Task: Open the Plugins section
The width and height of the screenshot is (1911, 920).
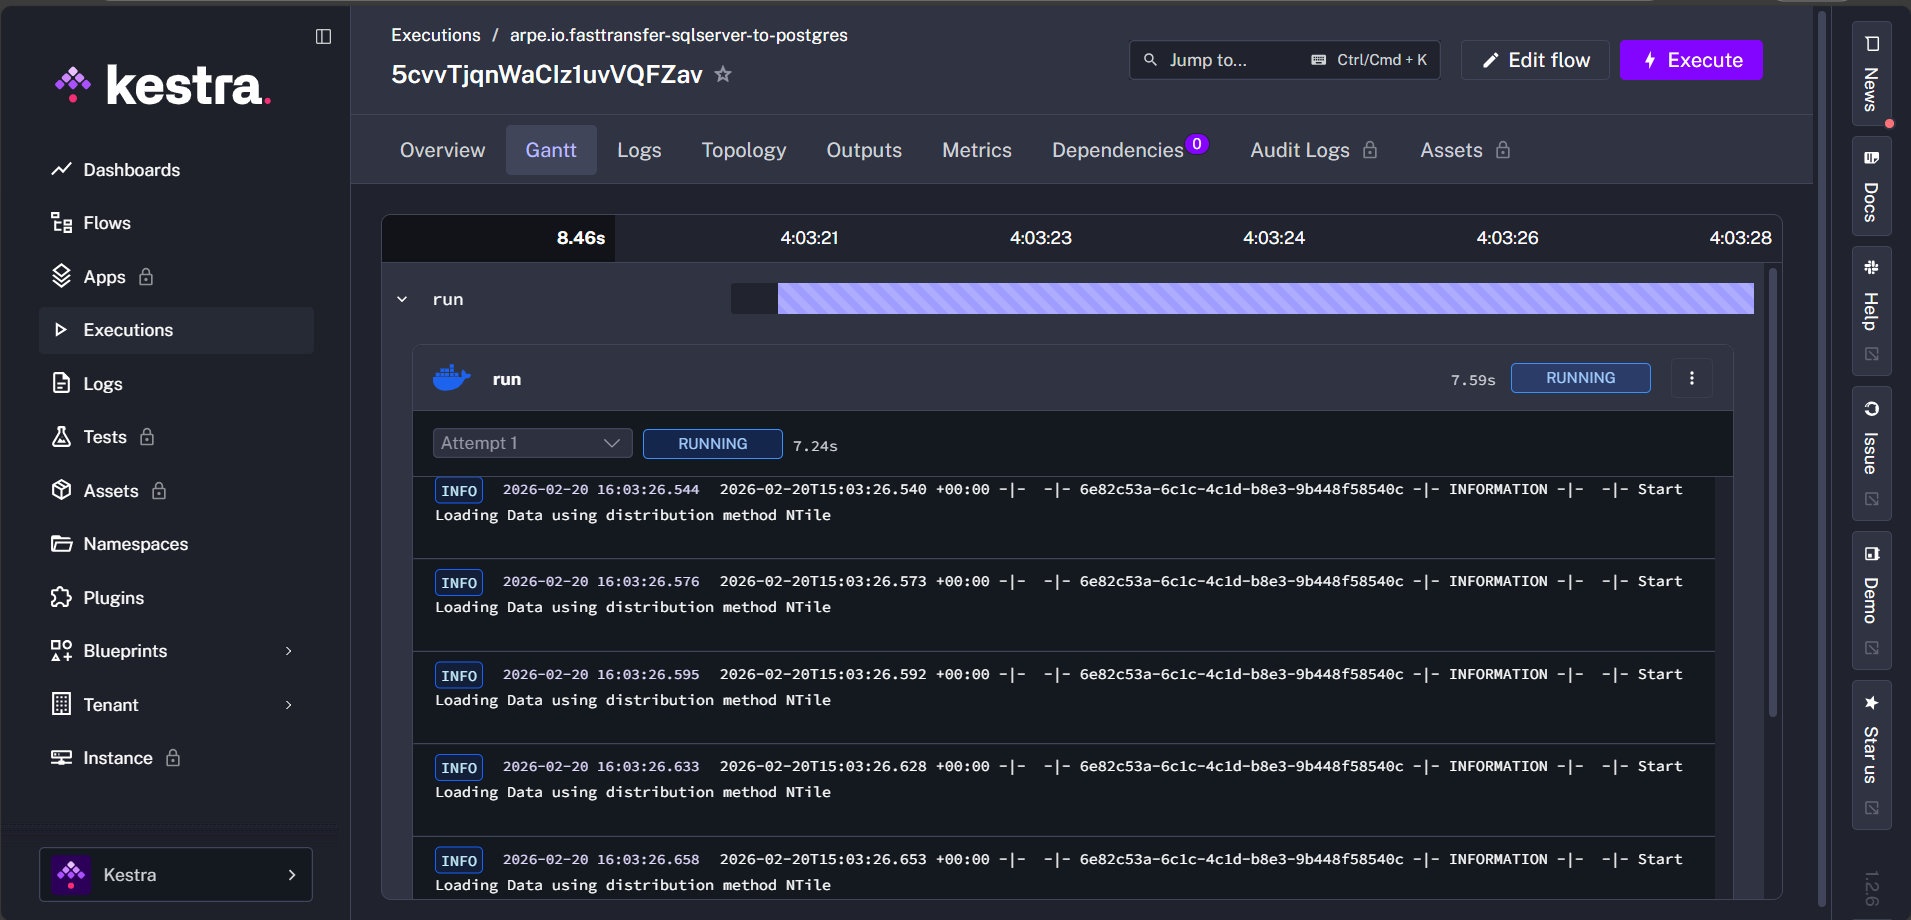Action: pyautogui.click(x=113, y=597)
